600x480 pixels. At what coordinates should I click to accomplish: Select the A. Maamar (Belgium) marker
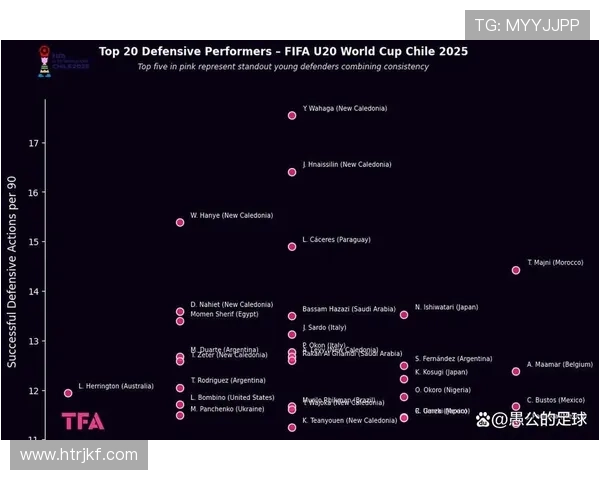516,372
